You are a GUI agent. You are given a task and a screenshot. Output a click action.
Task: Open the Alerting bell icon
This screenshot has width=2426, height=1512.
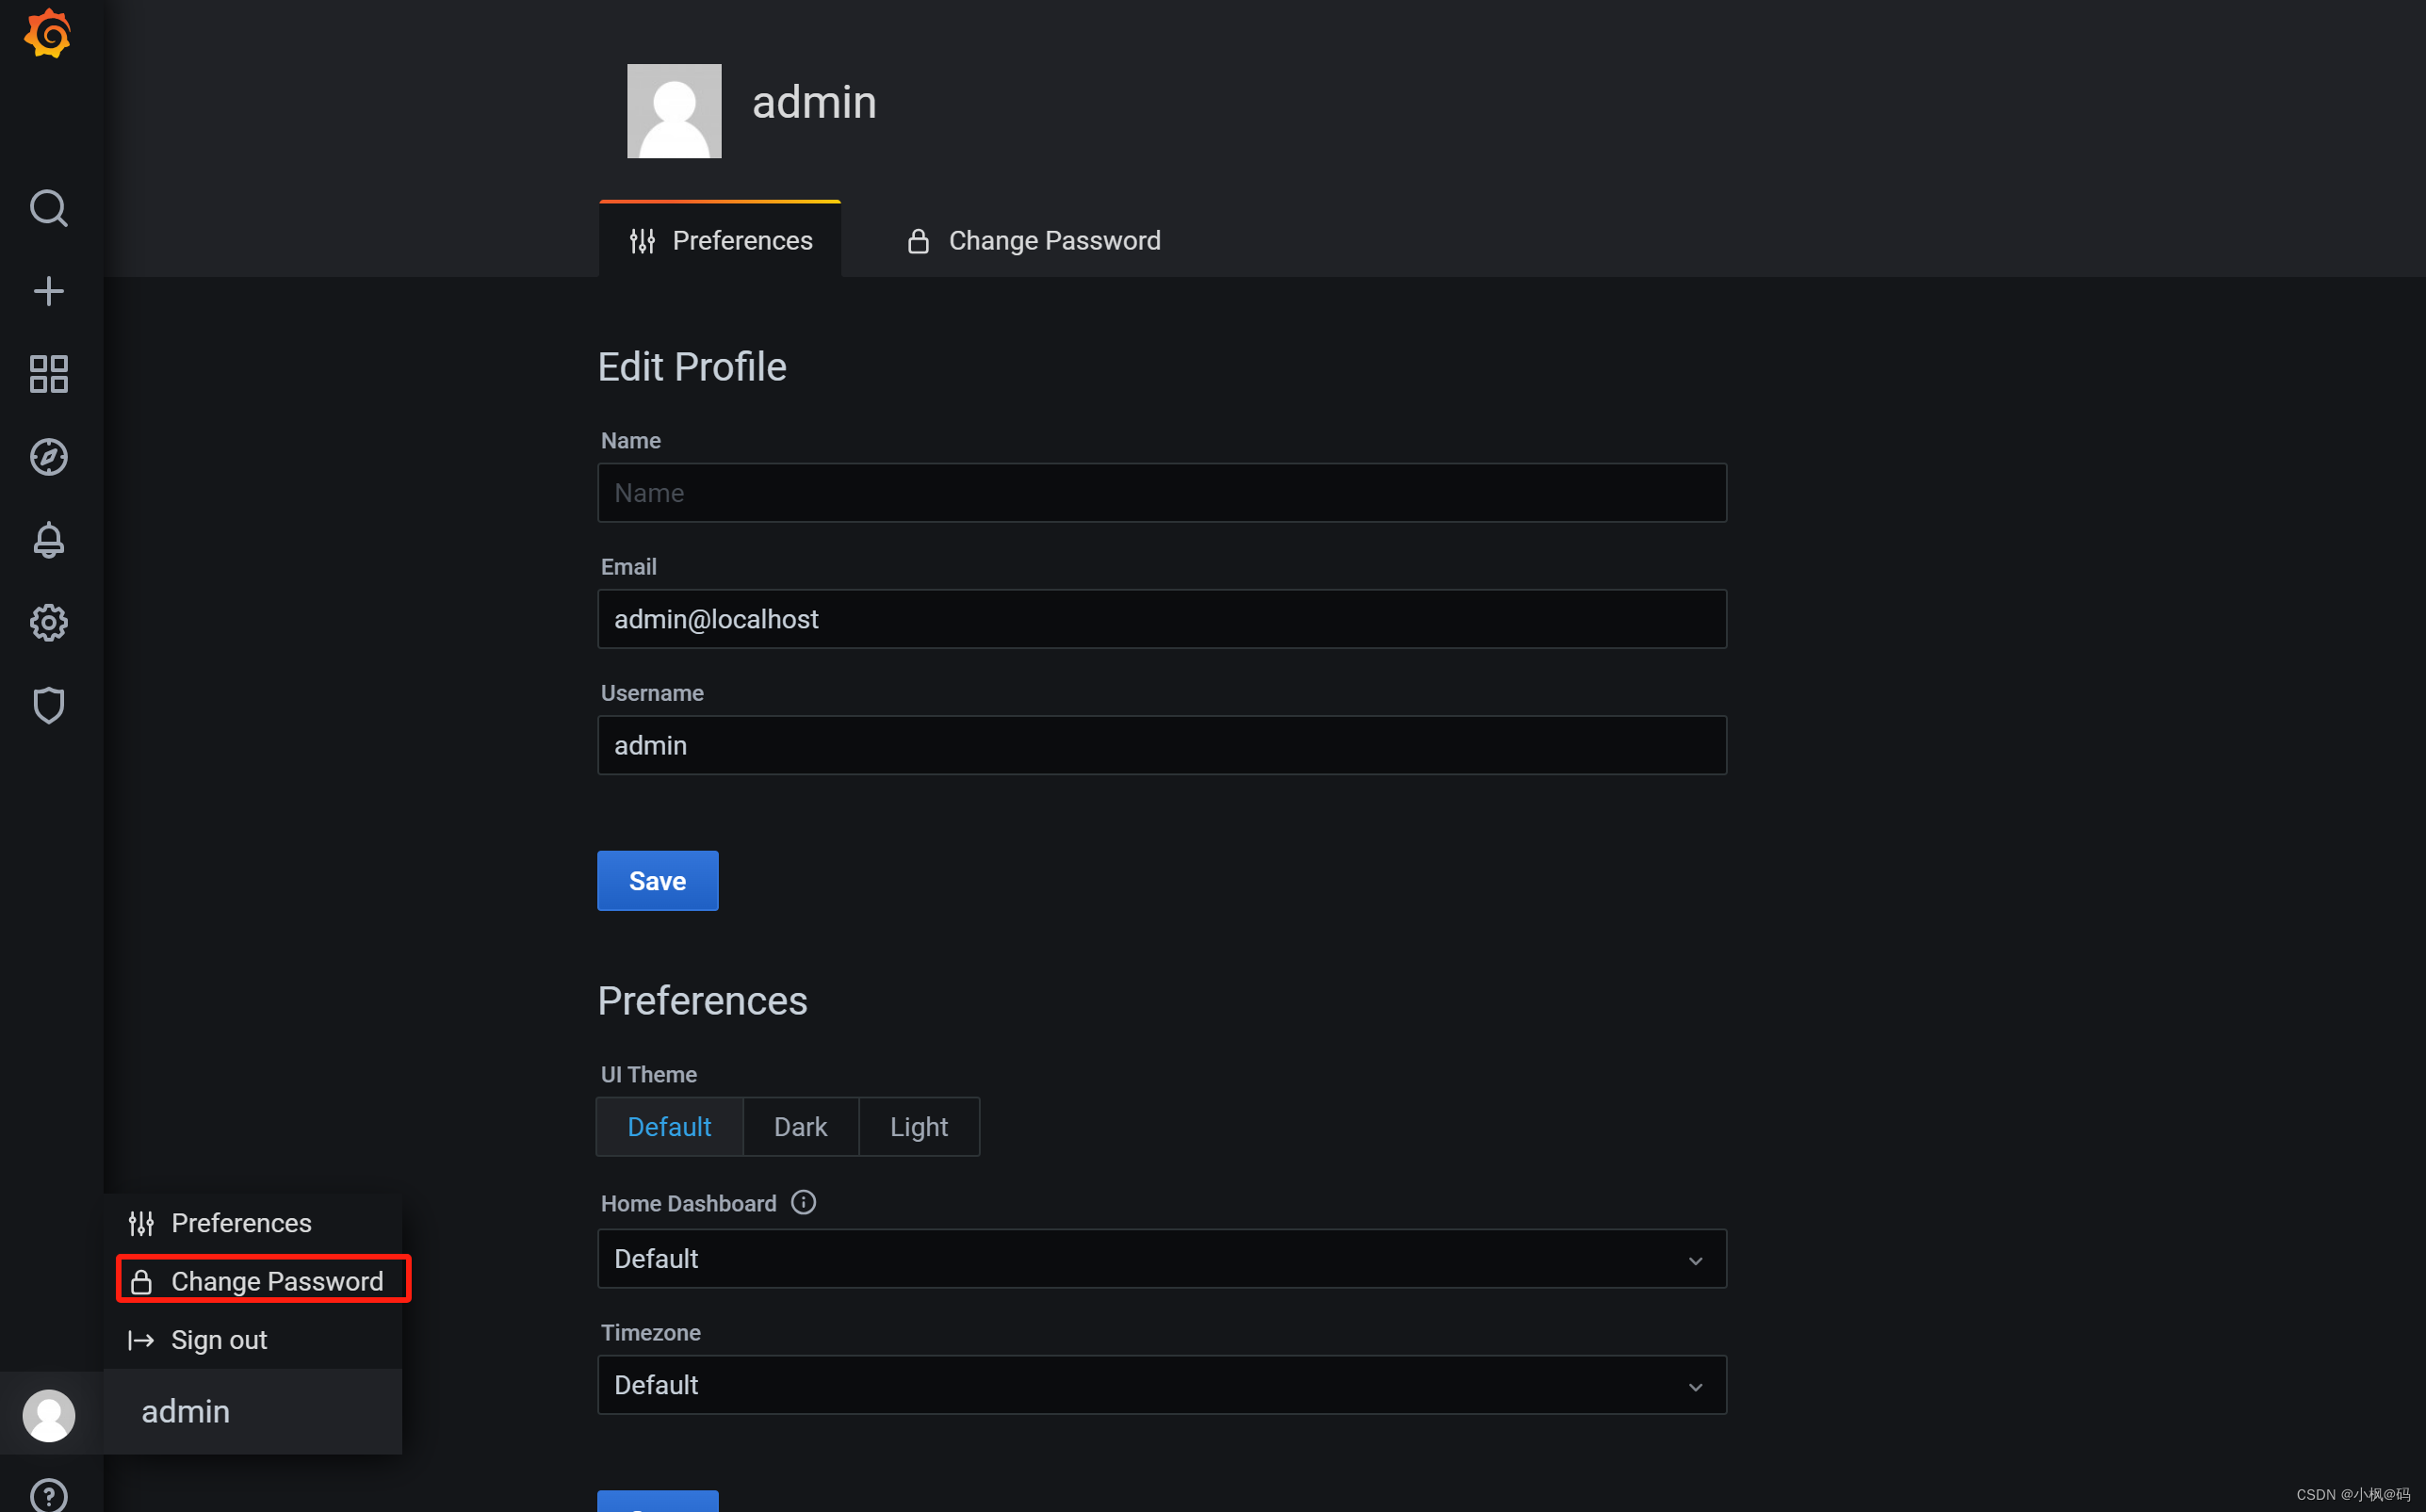(x=48, y=540)
